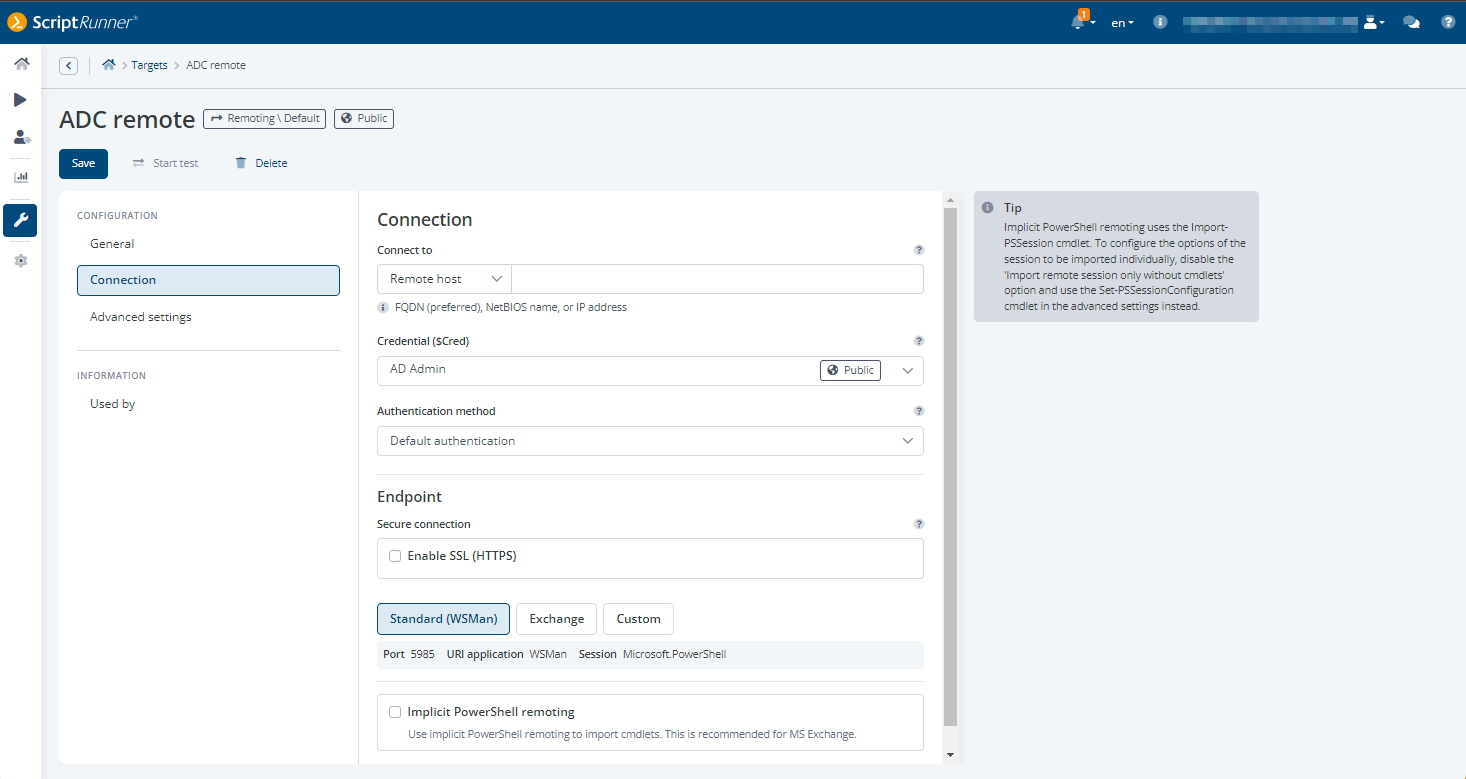Expand the Remote host dropdown
This screenshot has height=779, width=1466.
tap(444, 279)
